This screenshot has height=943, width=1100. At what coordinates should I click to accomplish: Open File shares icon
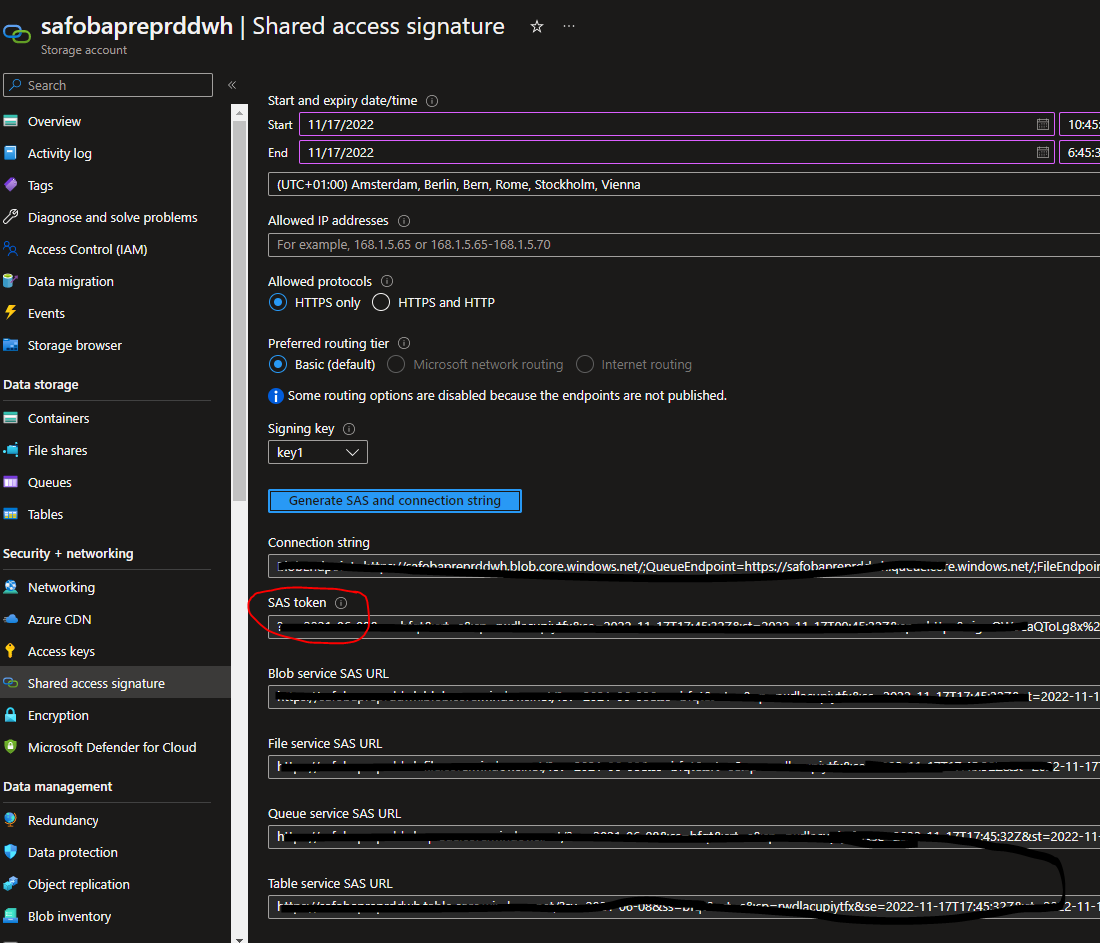pyautogui.click(x=11, y=450)
